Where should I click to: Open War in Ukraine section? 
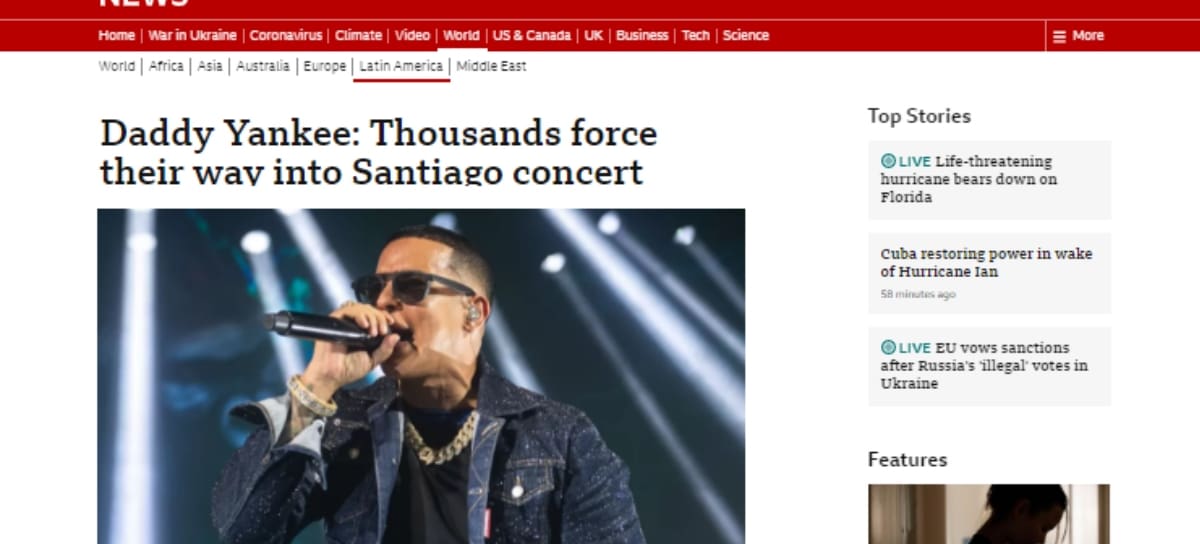[x=192, y=35]
